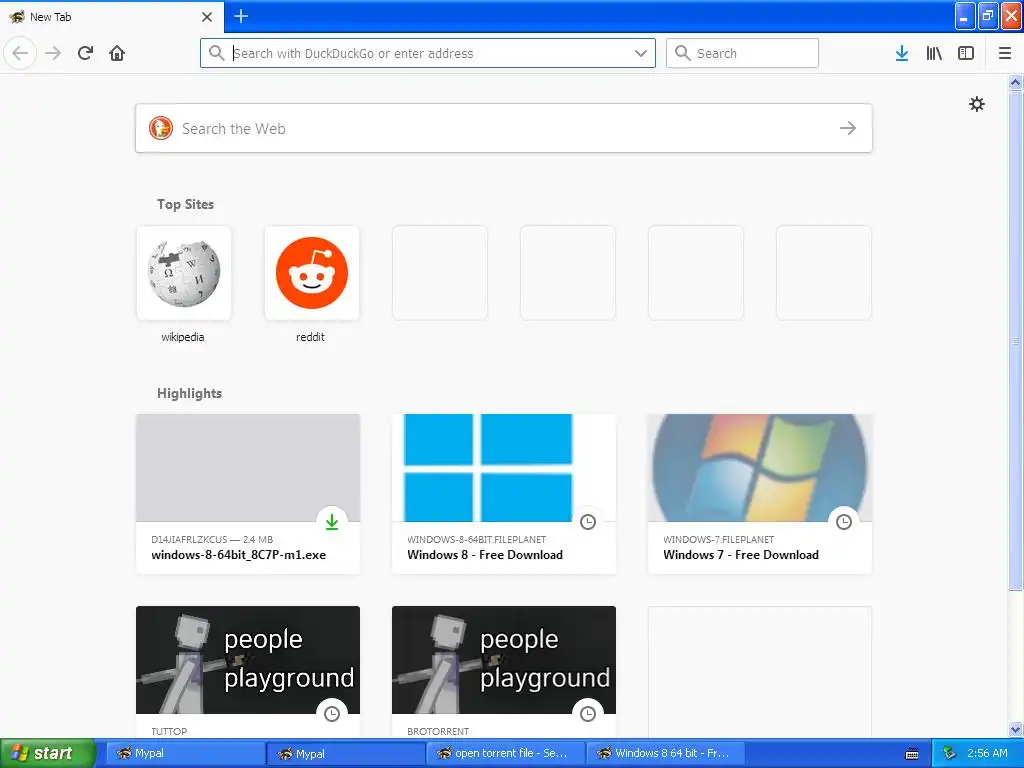Click the vertical scrollbar thumb
This screenshot has height=768, width=1024.
click(1015, 340)
